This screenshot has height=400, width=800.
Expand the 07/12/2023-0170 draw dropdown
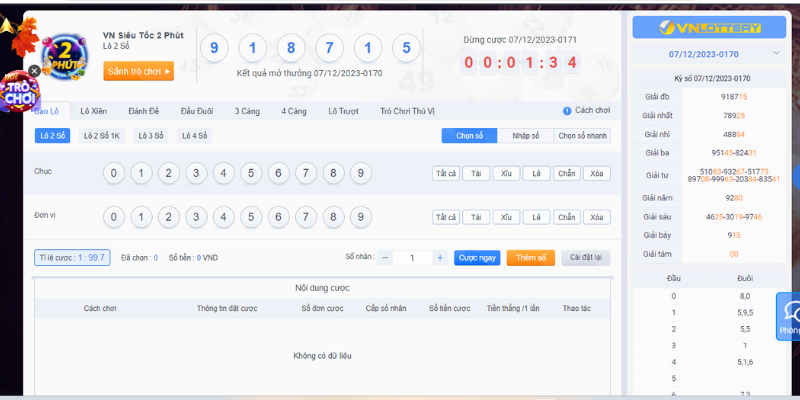pos(777,53)
